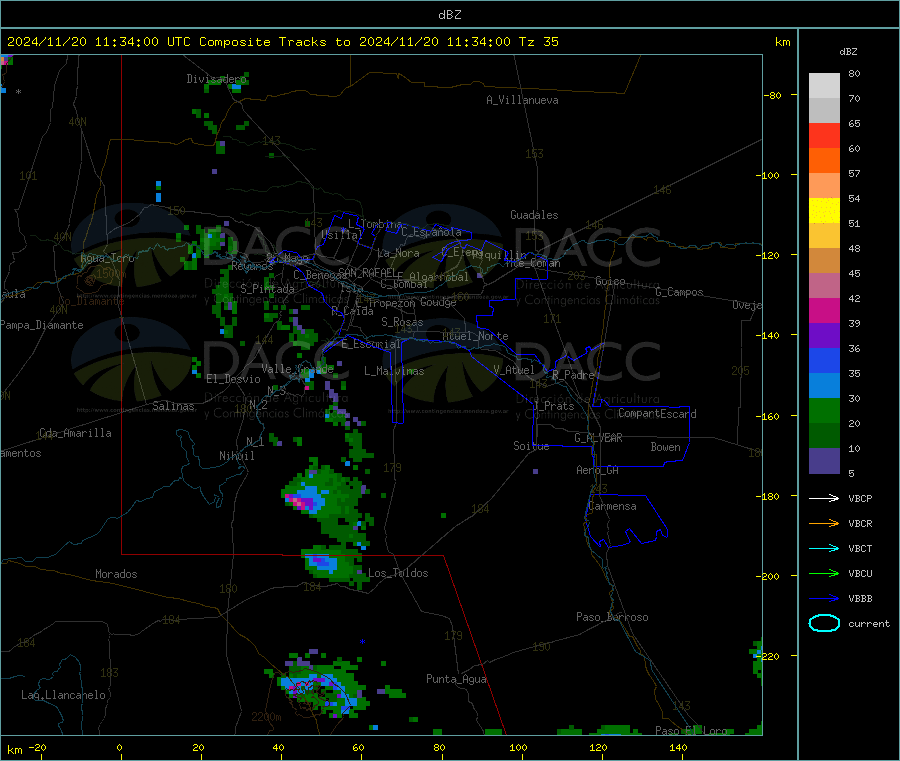Click the Lag.Llancanelo location label

click(x=63, y=695)
